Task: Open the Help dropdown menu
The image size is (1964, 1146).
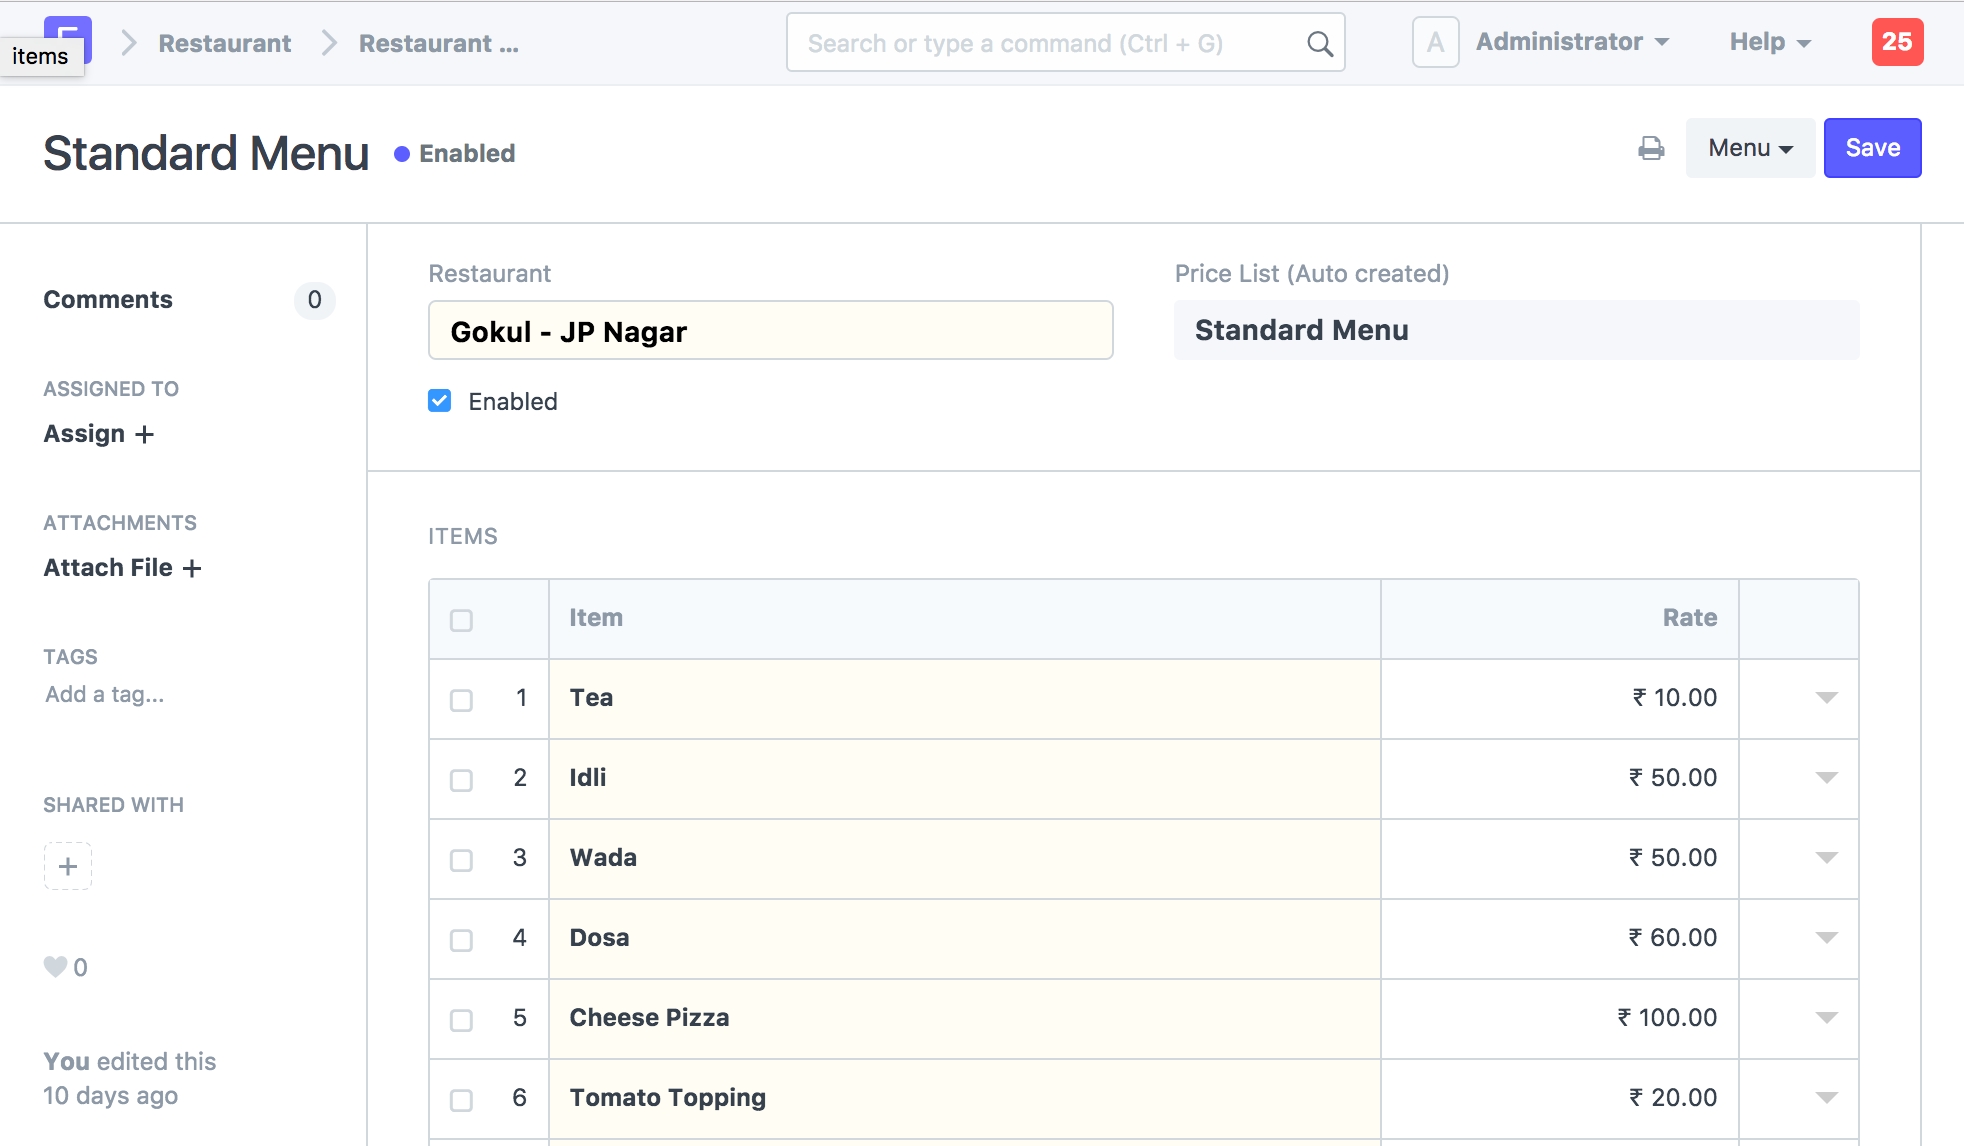Action: [1769, 42]
